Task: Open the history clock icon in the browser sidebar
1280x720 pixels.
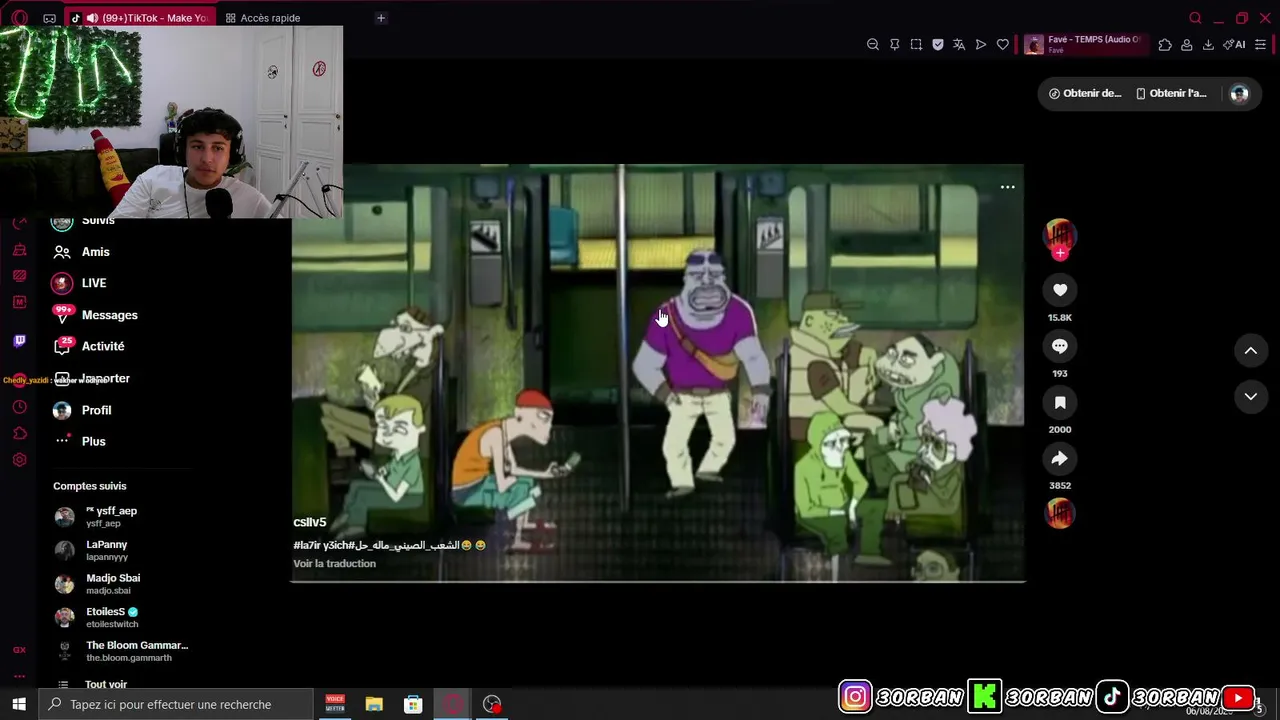Action: point(19,407)
